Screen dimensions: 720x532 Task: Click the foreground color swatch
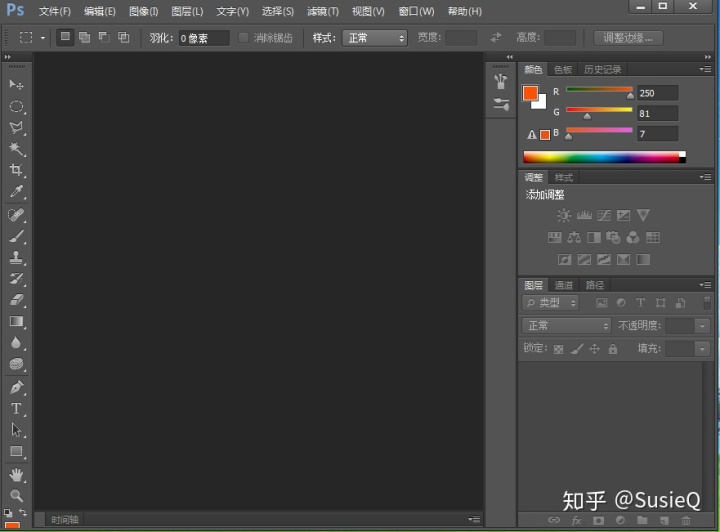pyautogui.click(x=530, y=93)
